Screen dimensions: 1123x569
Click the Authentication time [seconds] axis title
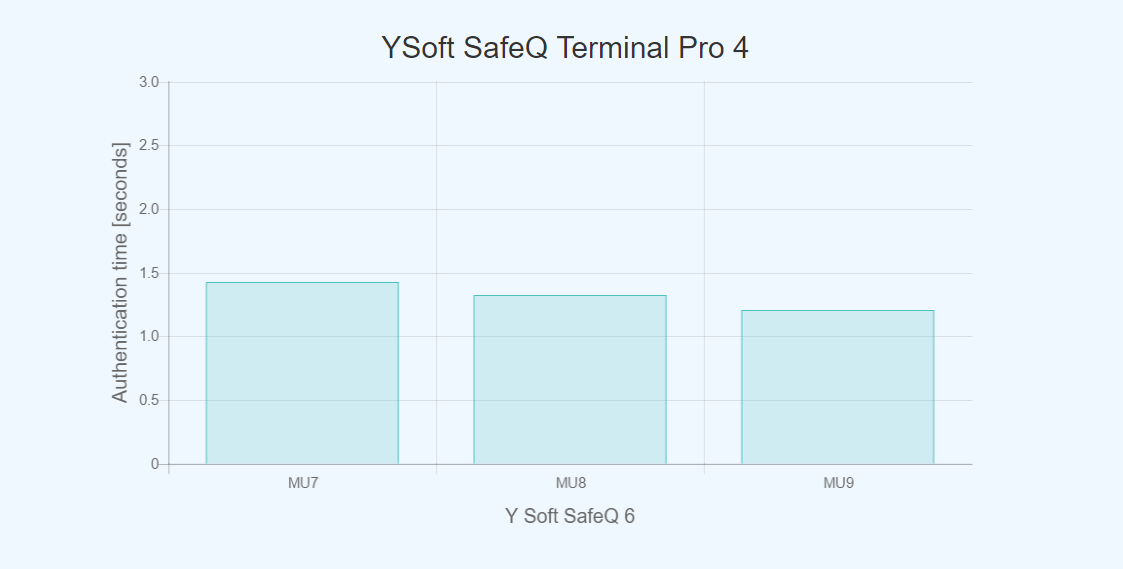tap(120, 273)
